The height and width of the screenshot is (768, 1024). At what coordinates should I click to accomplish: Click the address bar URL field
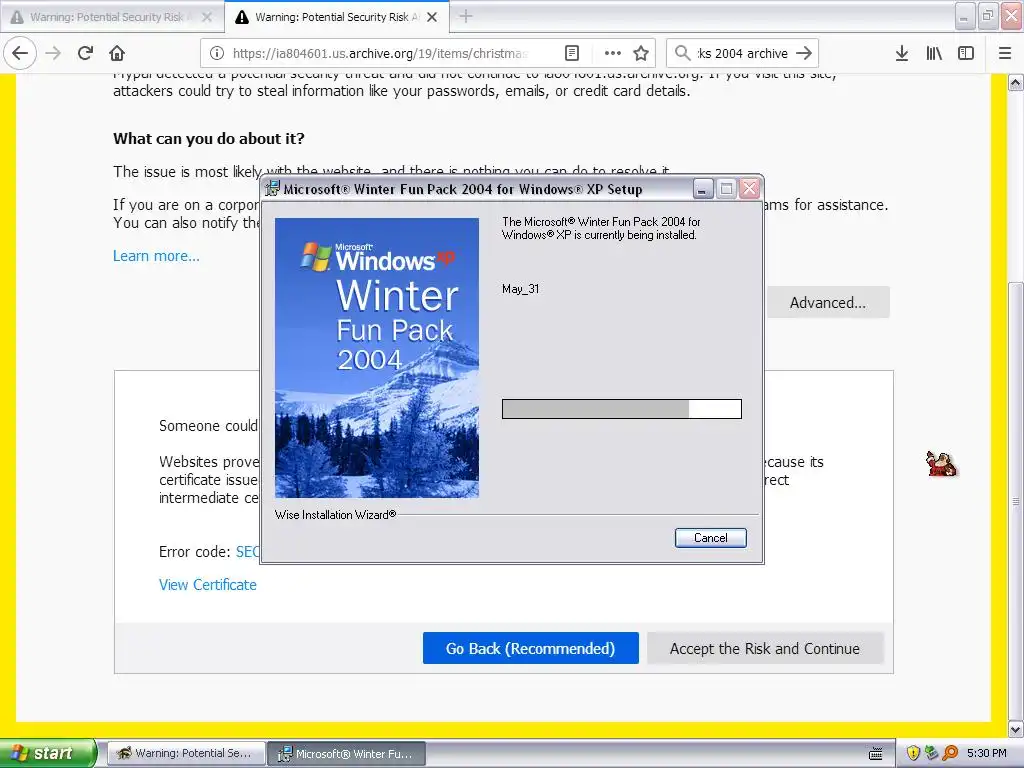pos(379,53)
